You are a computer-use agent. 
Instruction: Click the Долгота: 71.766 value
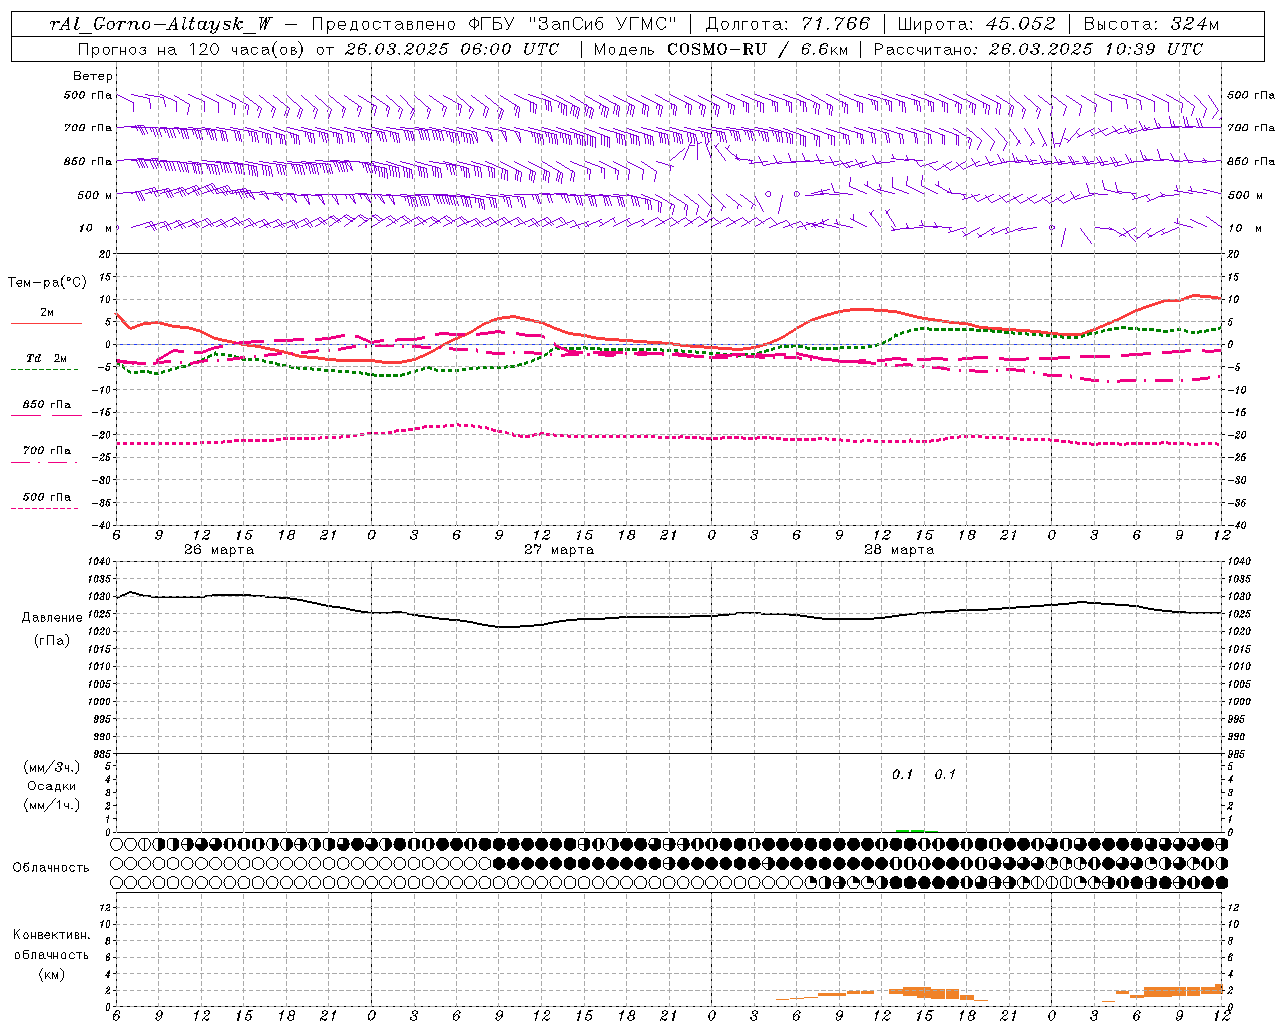tap(788, 24)
